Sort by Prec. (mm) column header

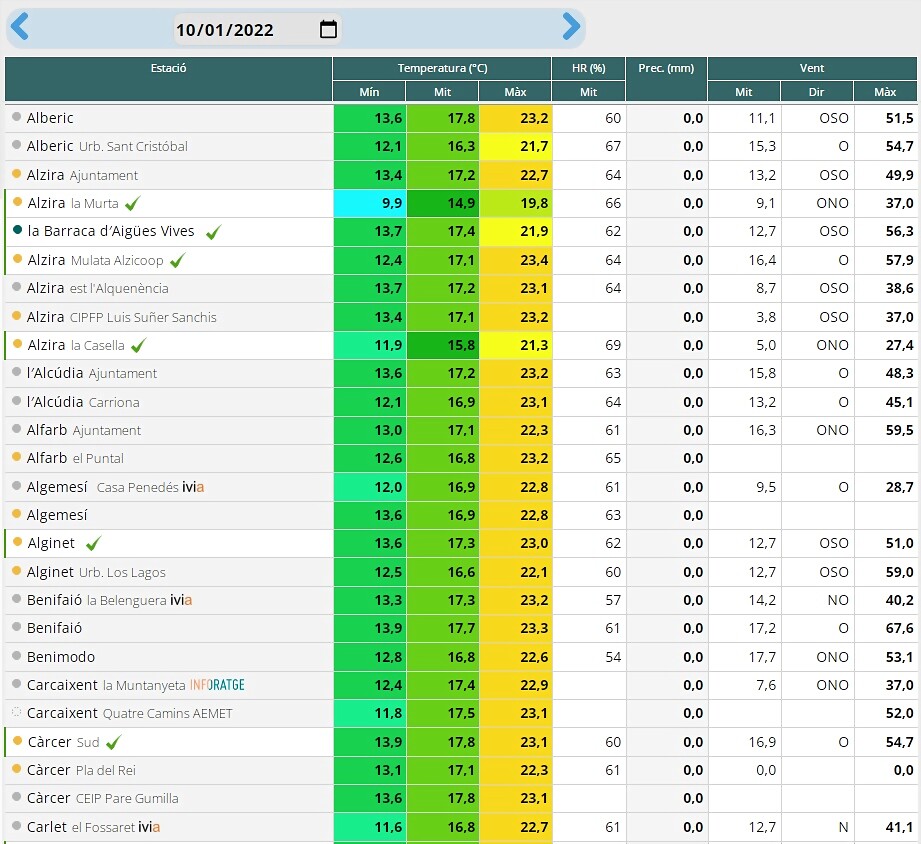pyautogui.click(x=666, y=79)
